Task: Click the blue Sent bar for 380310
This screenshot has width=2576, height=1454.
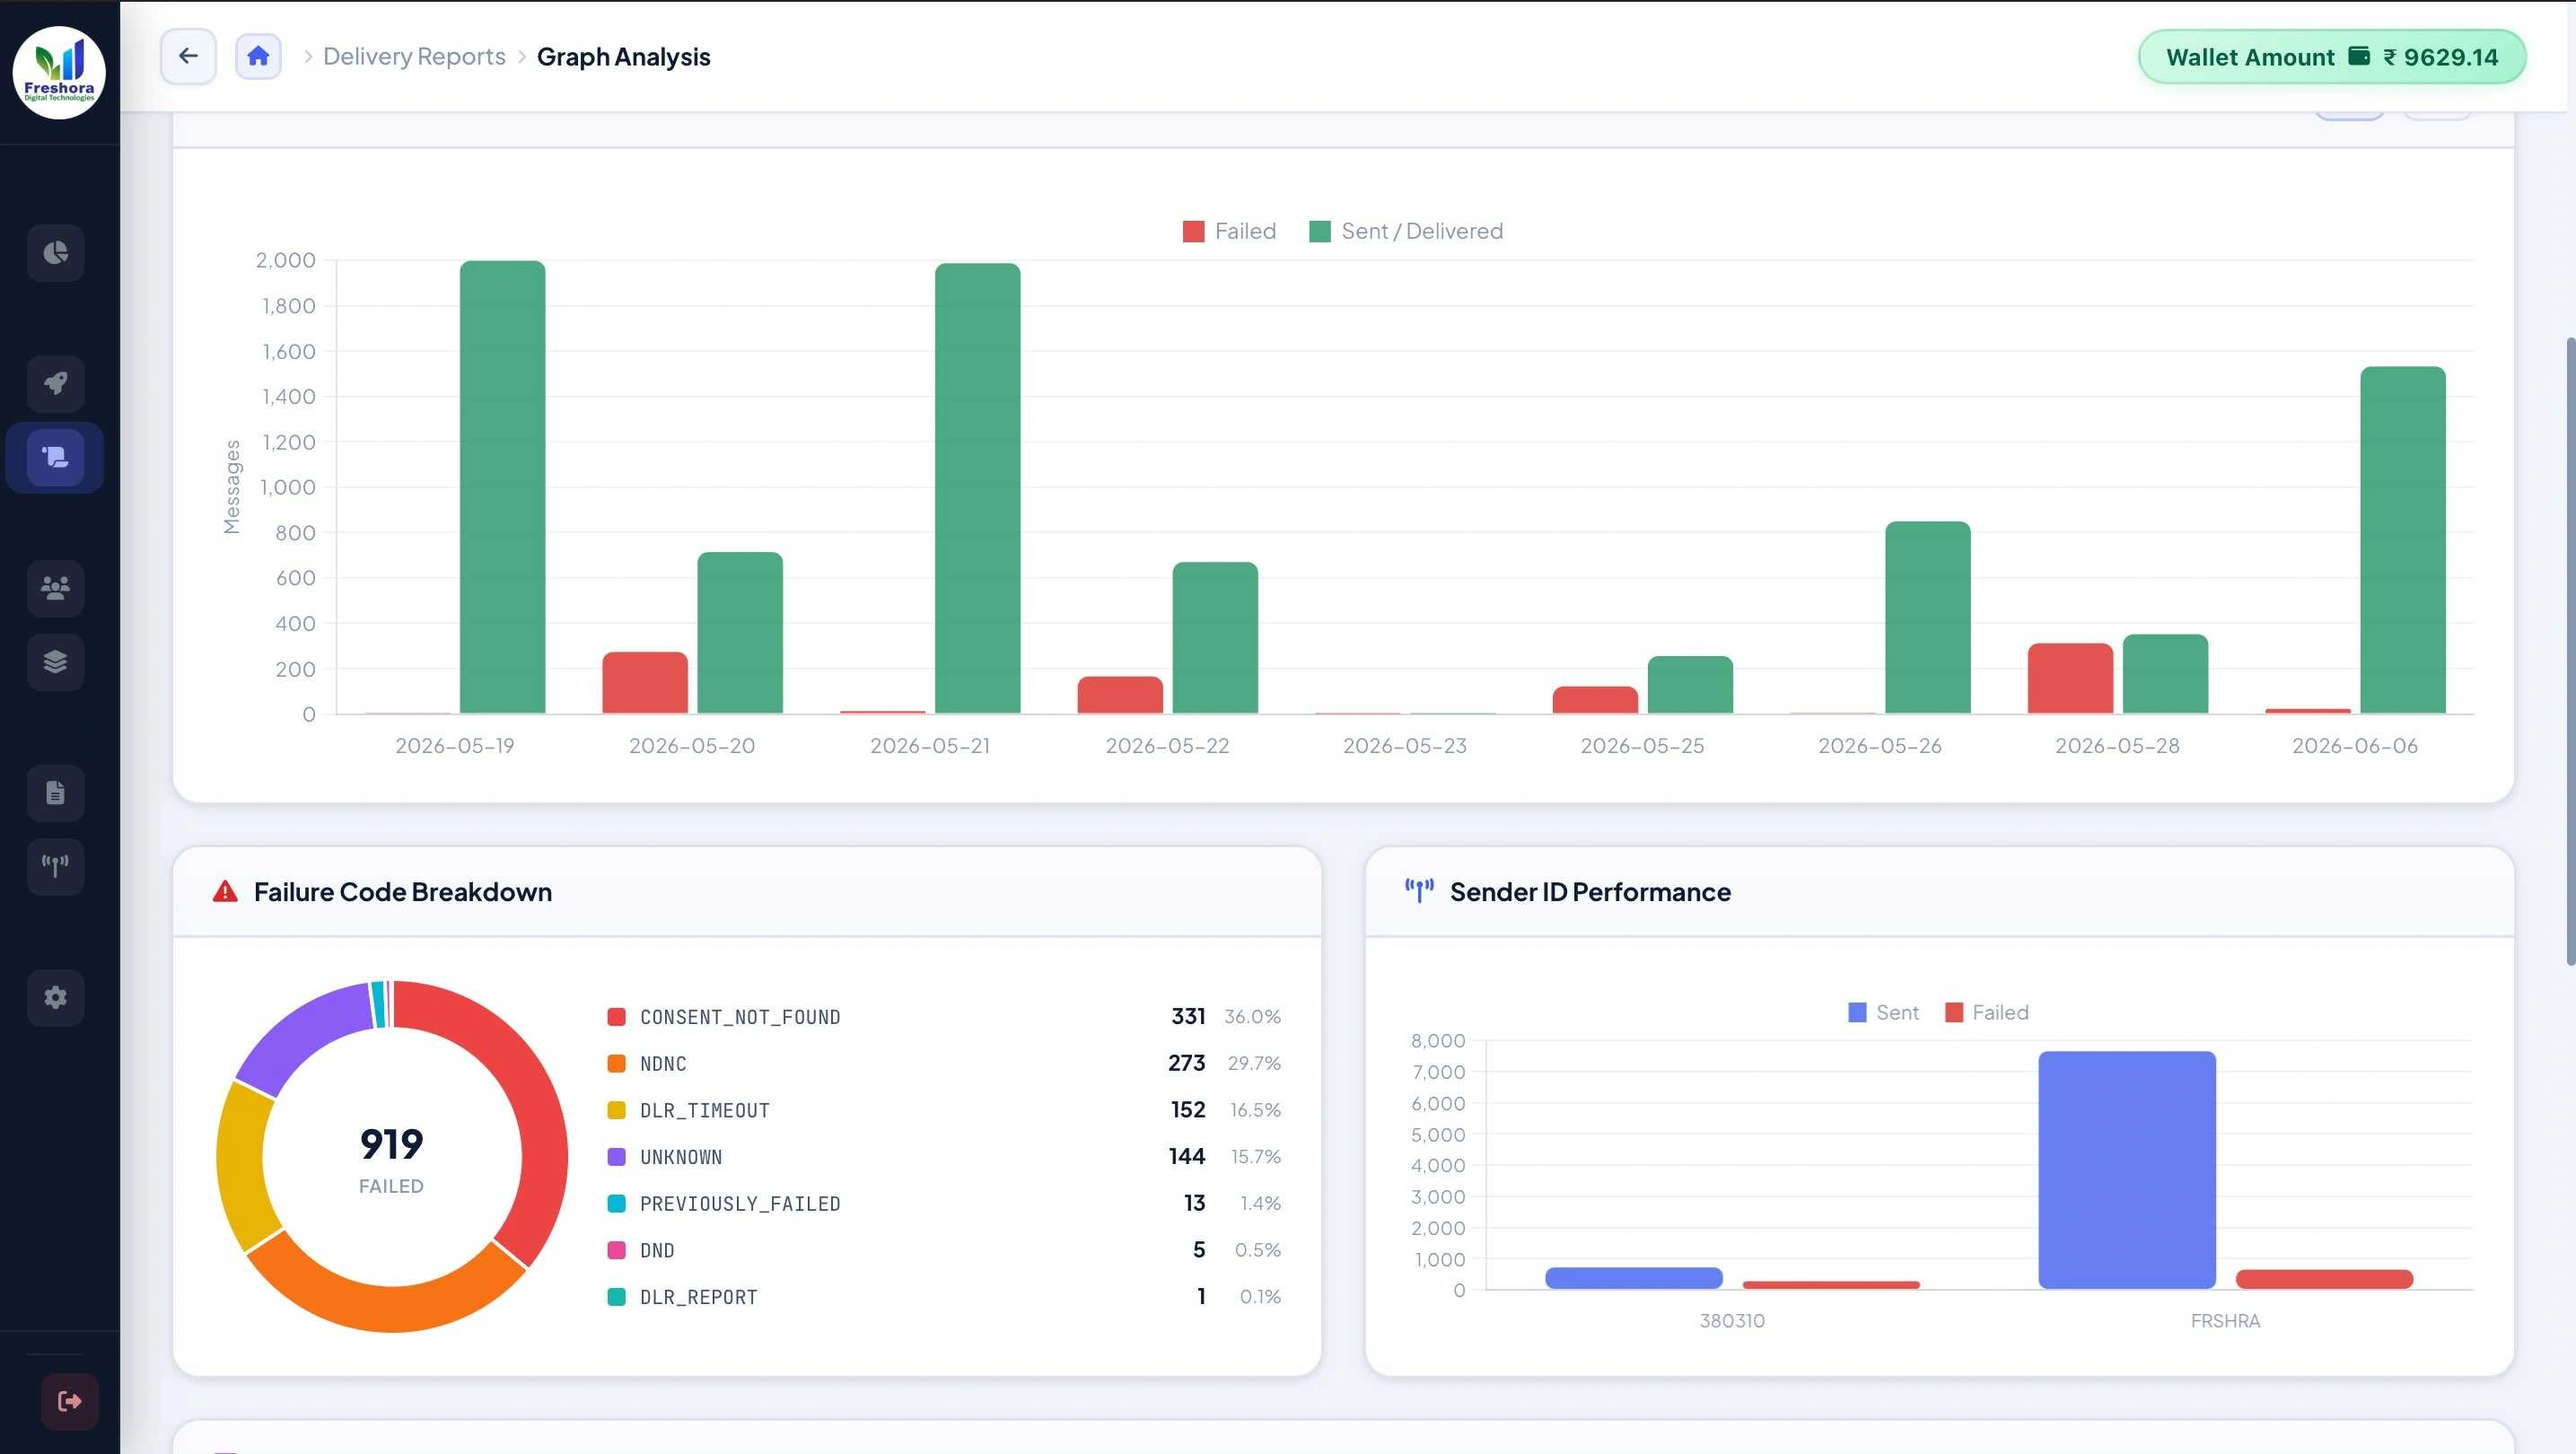Action: coord(1634,1278)
